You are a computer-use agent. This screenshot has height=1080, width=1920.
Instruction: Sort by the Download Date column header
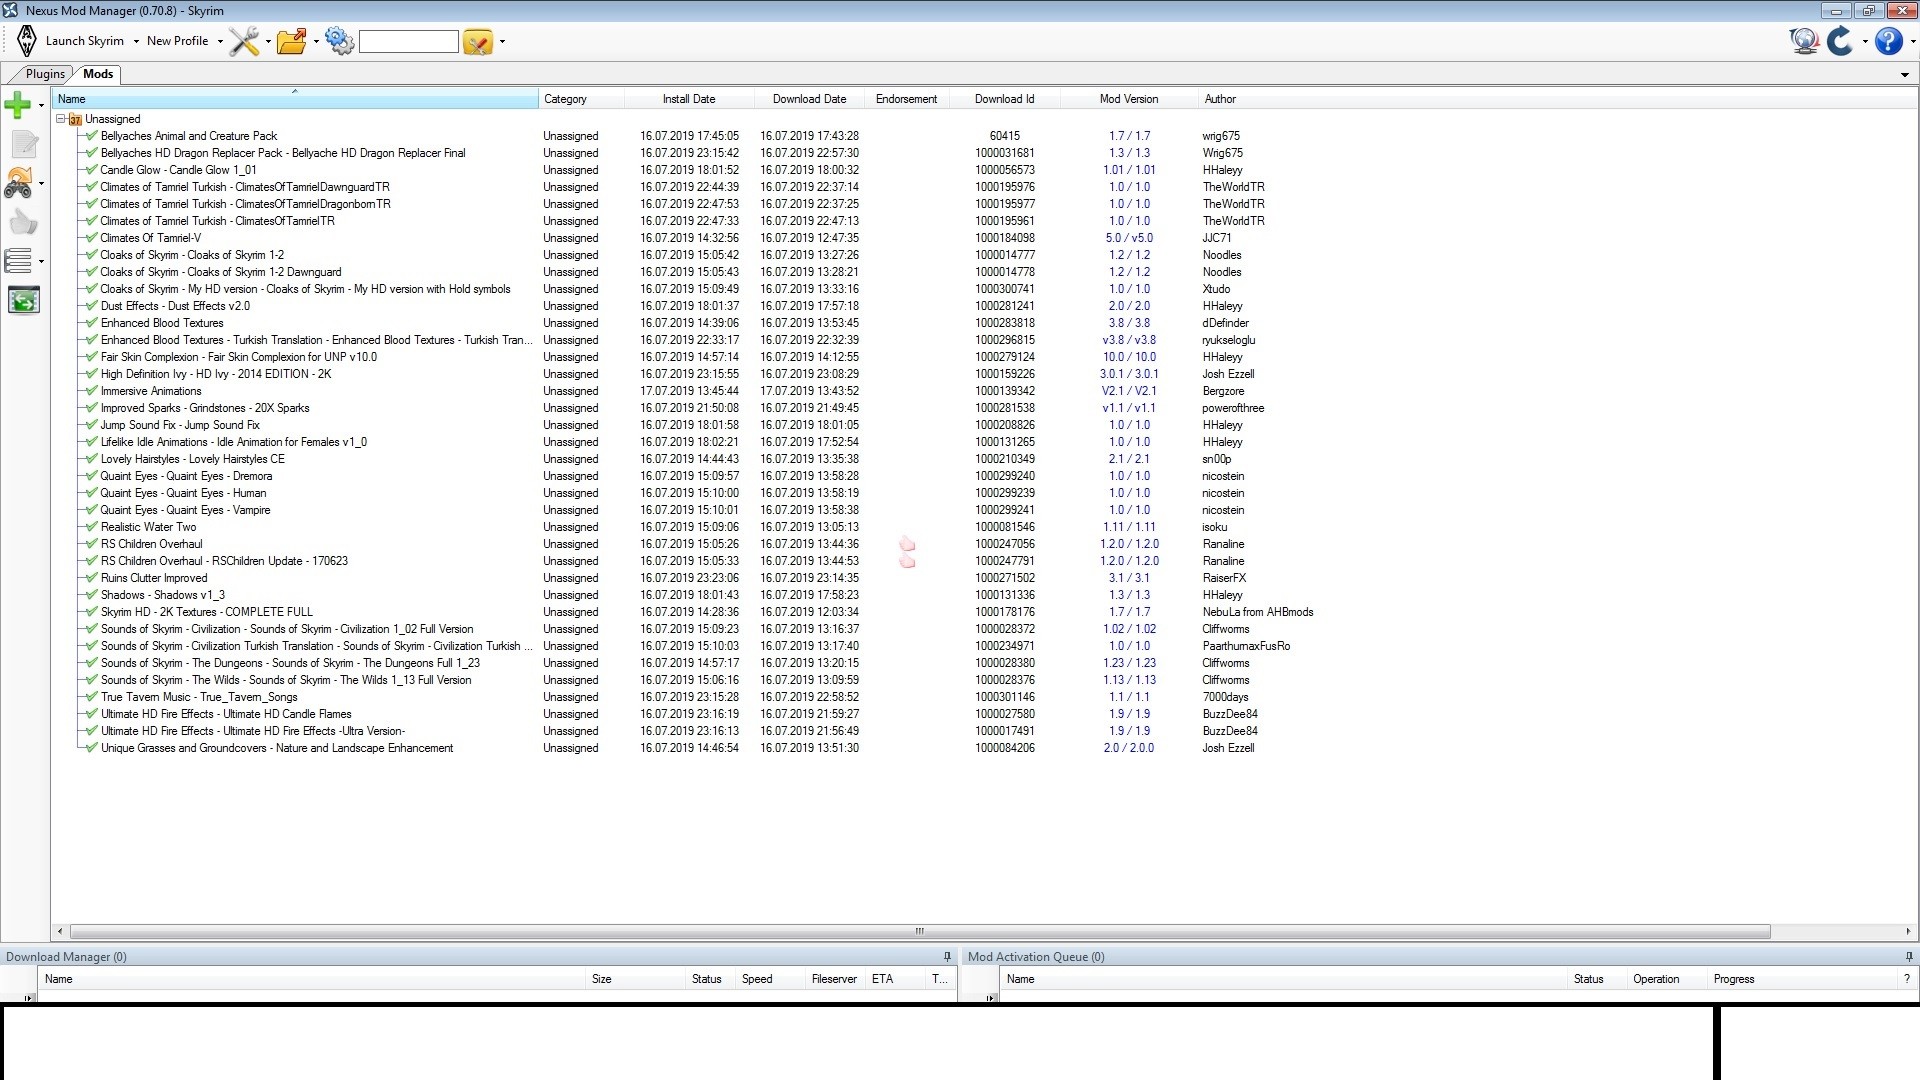[809, 99]
